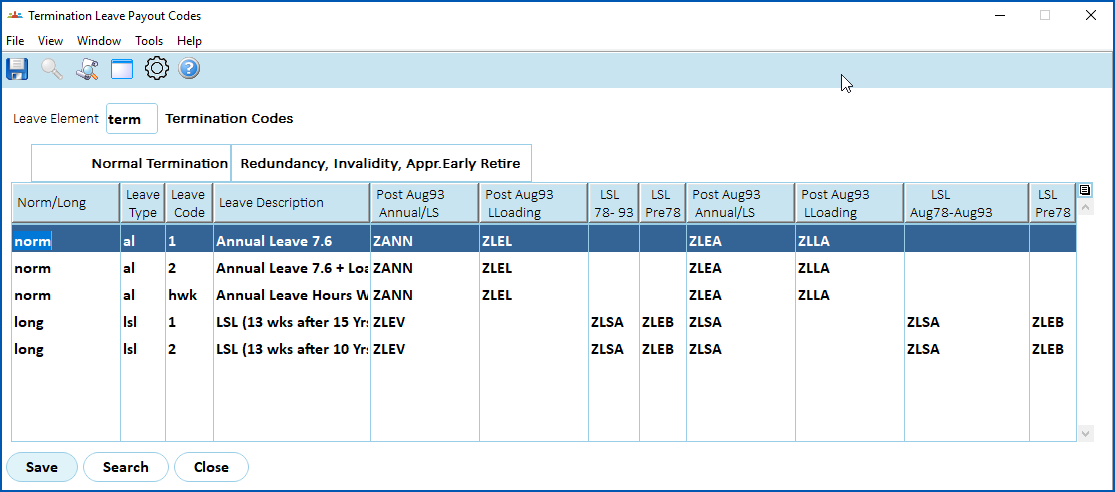Select the 'LSL (13 wks after 10 Yrs' cell
The height and width of the screenshot is (492, 1115).
coord(292,349)
